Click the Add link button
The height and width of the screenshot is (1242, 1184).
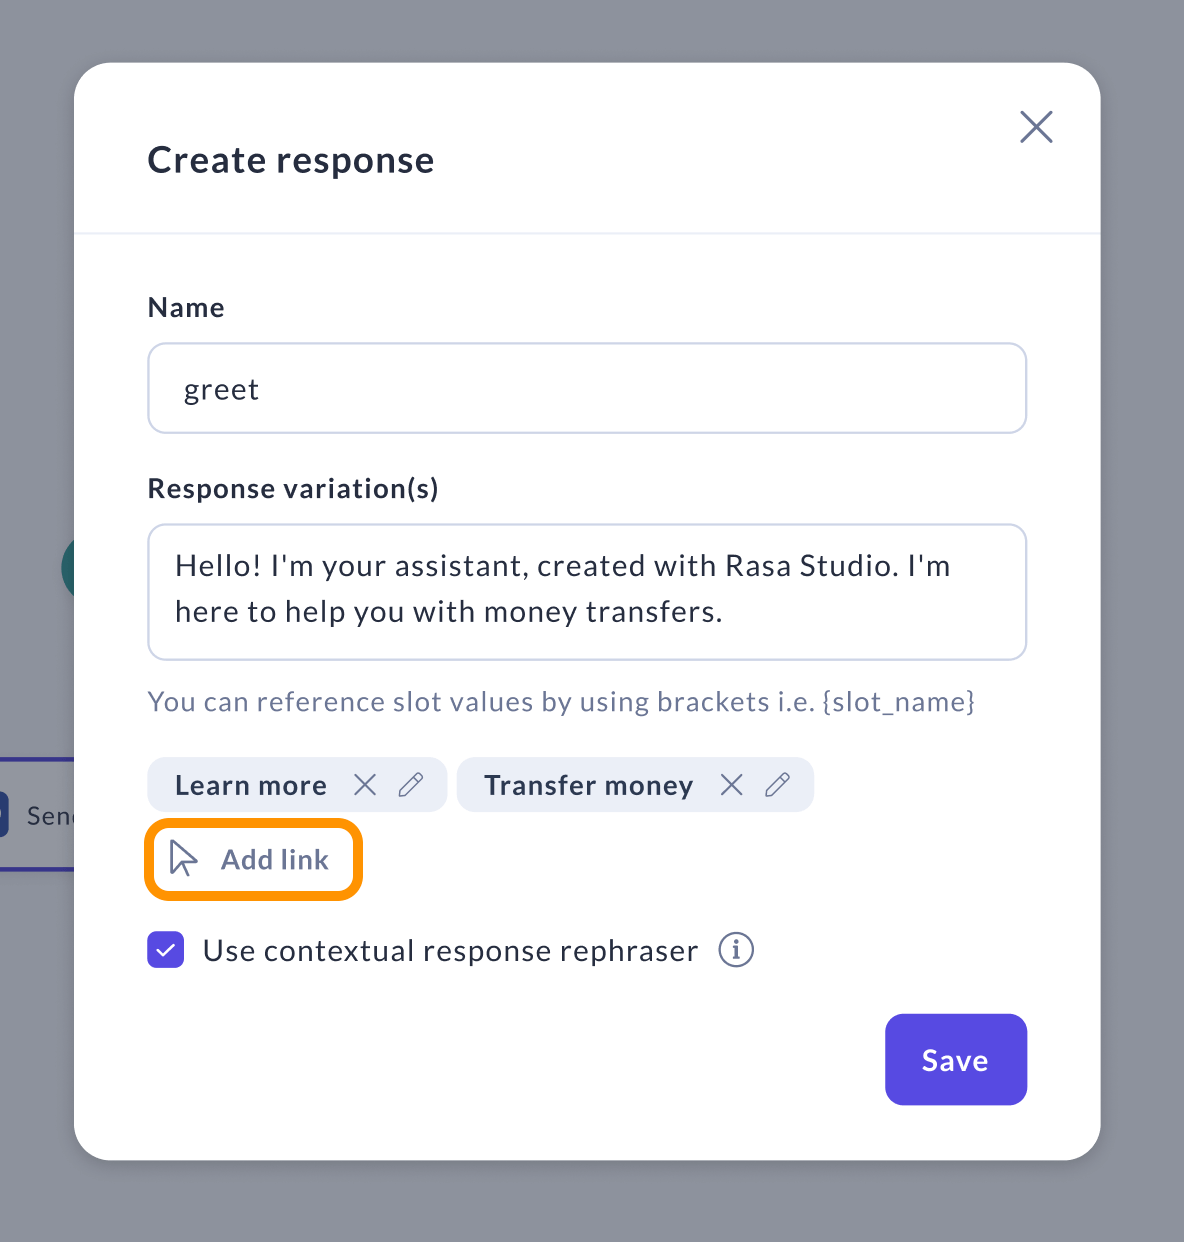pos(253,859)
